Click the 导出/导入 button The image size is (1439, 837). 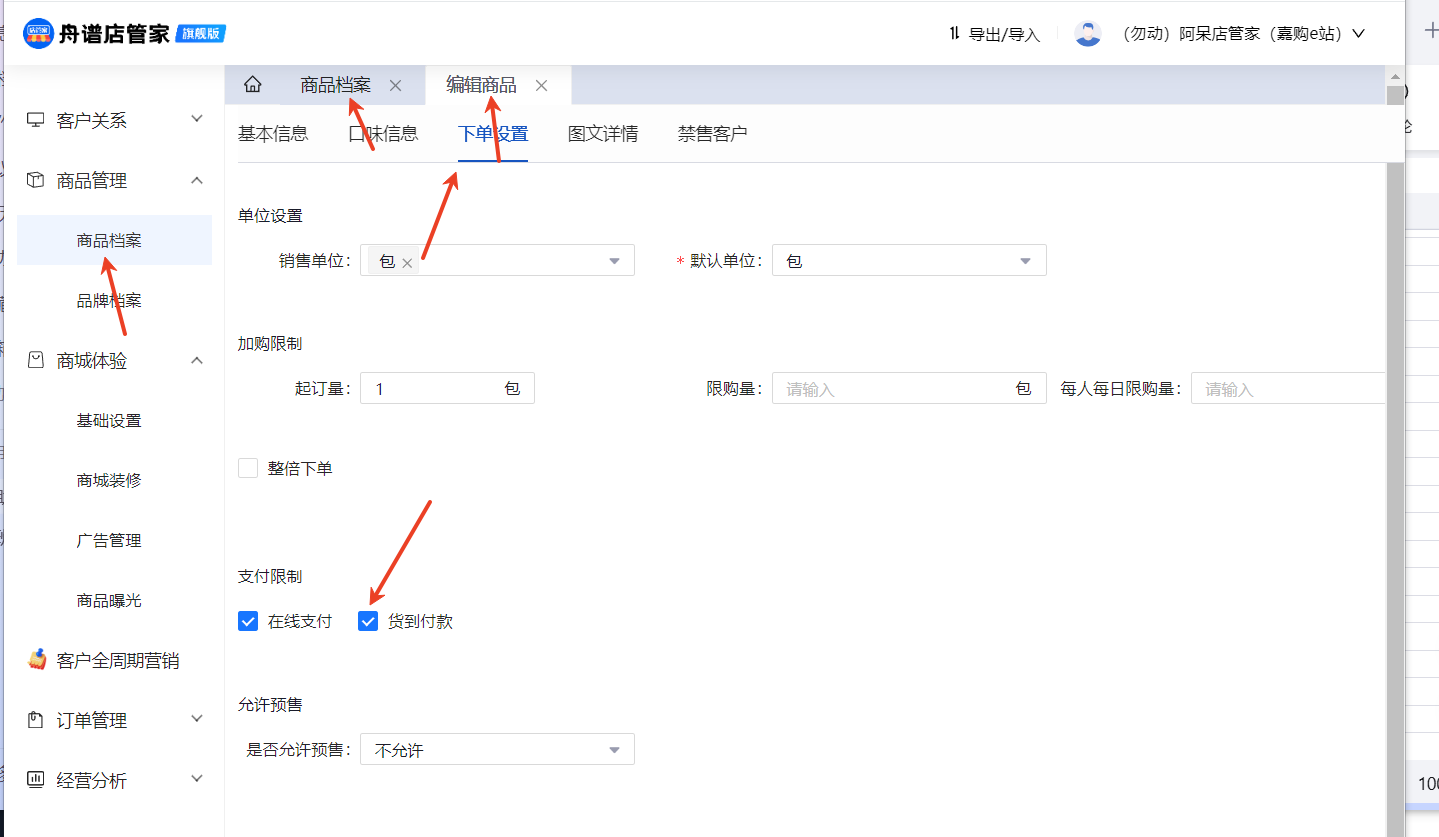[994, 34]
